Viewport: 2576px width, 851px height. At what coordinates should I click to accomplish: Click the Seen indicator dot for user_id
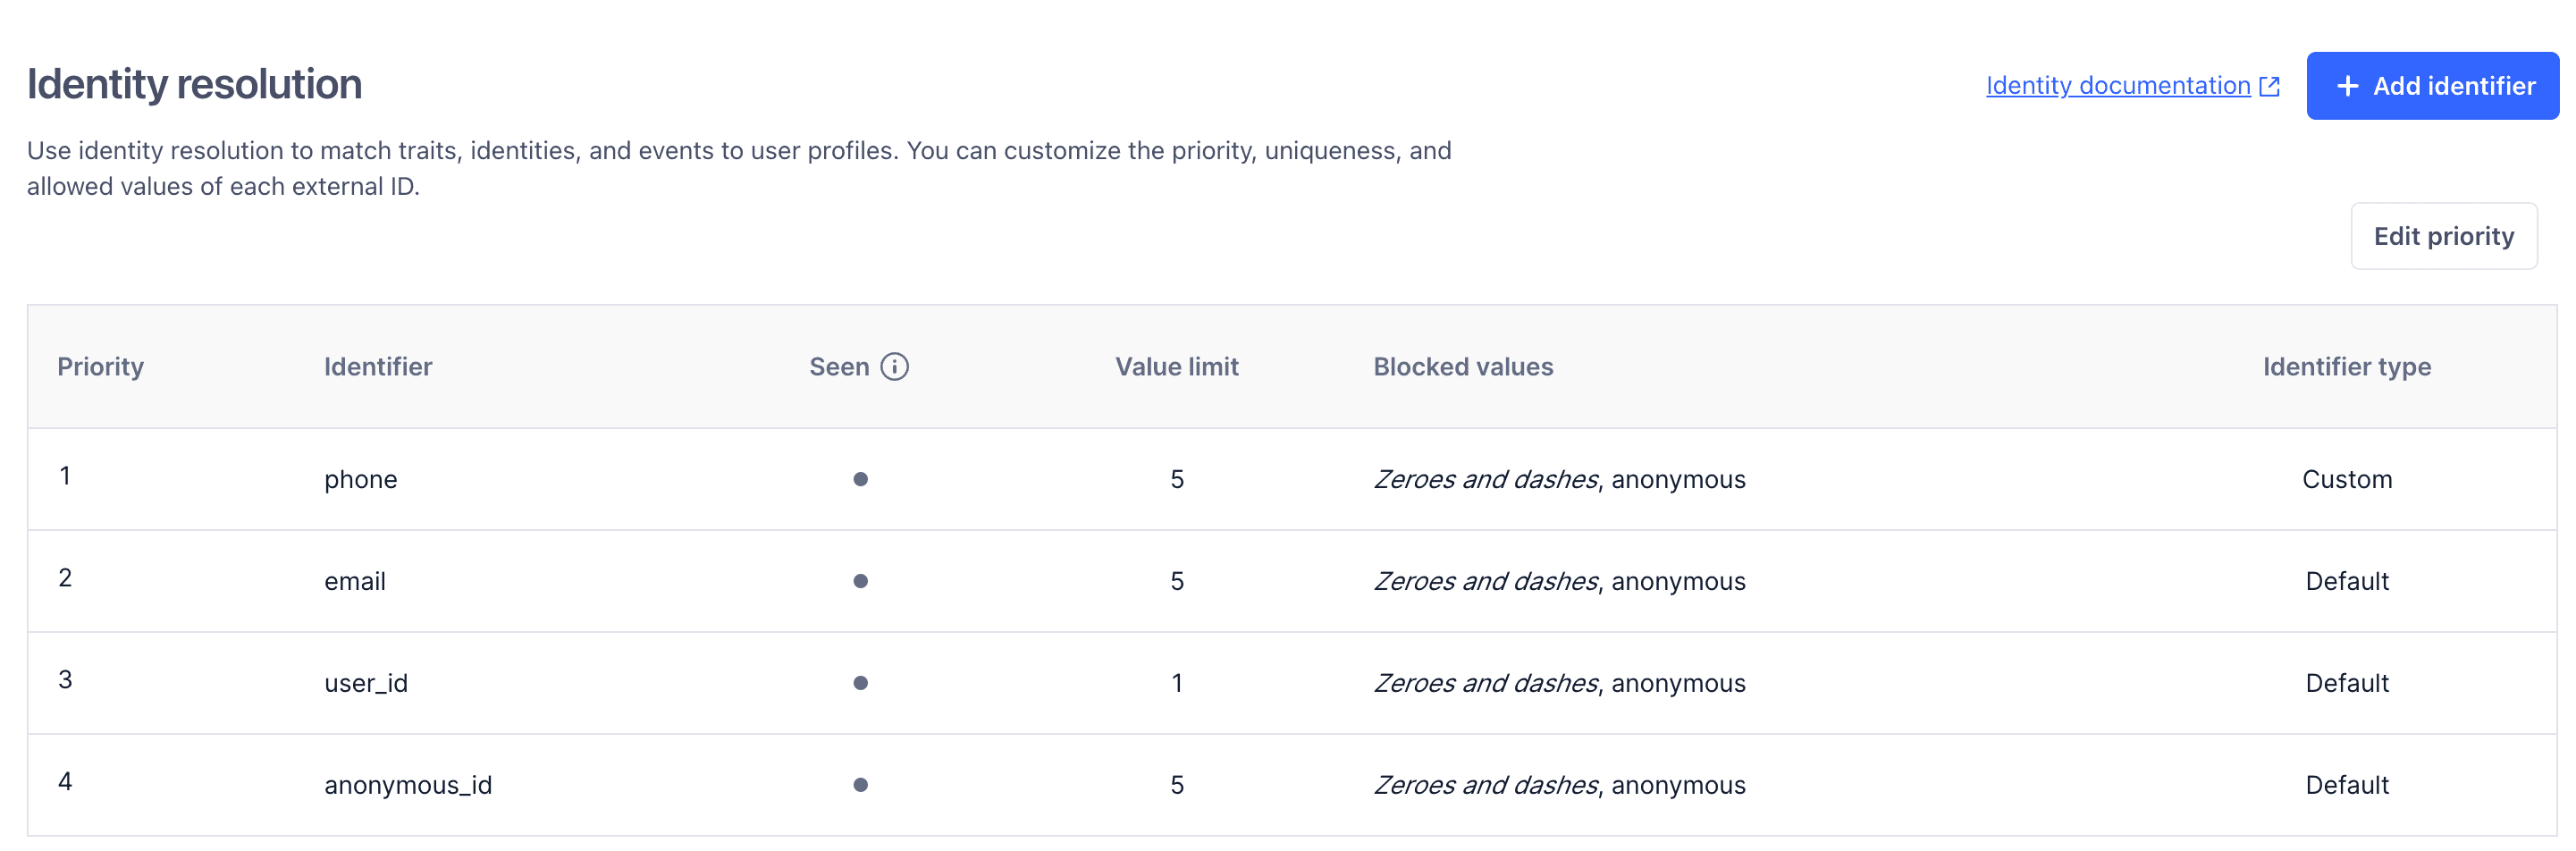(860, 683)
